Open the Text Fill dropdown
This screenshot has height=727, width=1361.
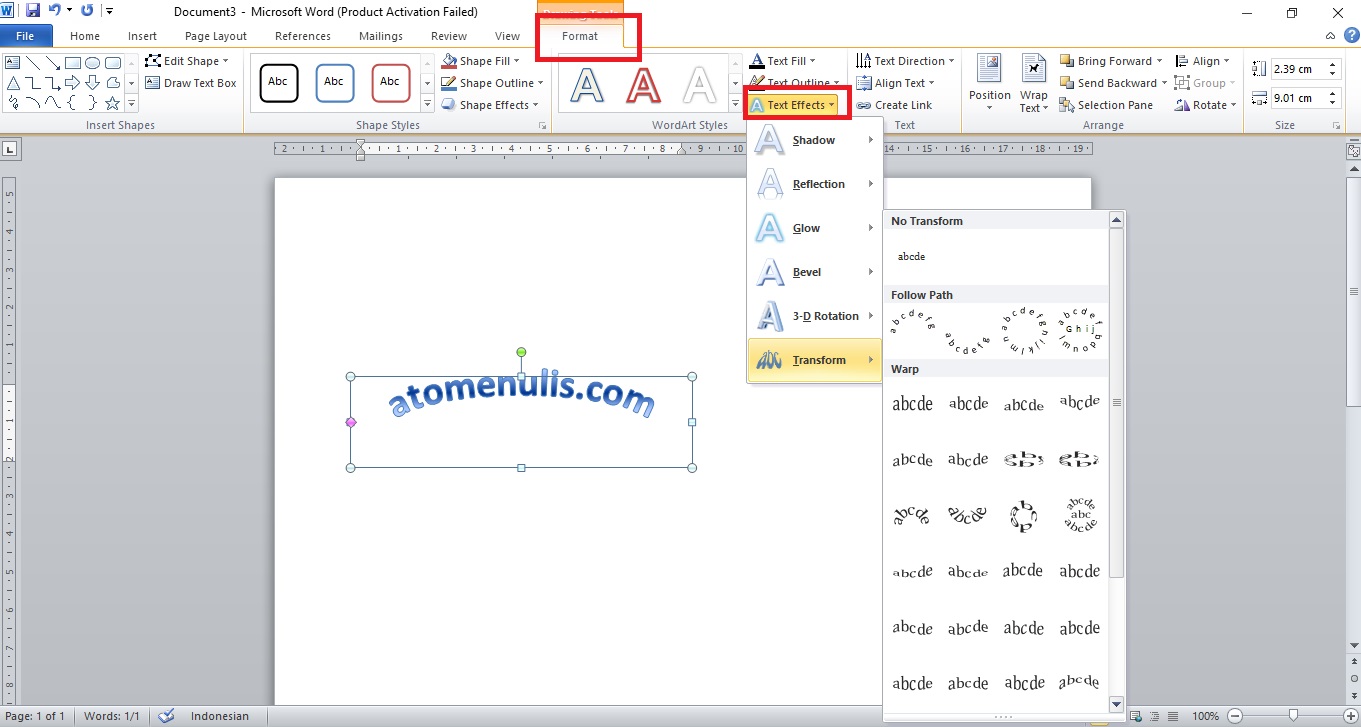tap(783, 61)
